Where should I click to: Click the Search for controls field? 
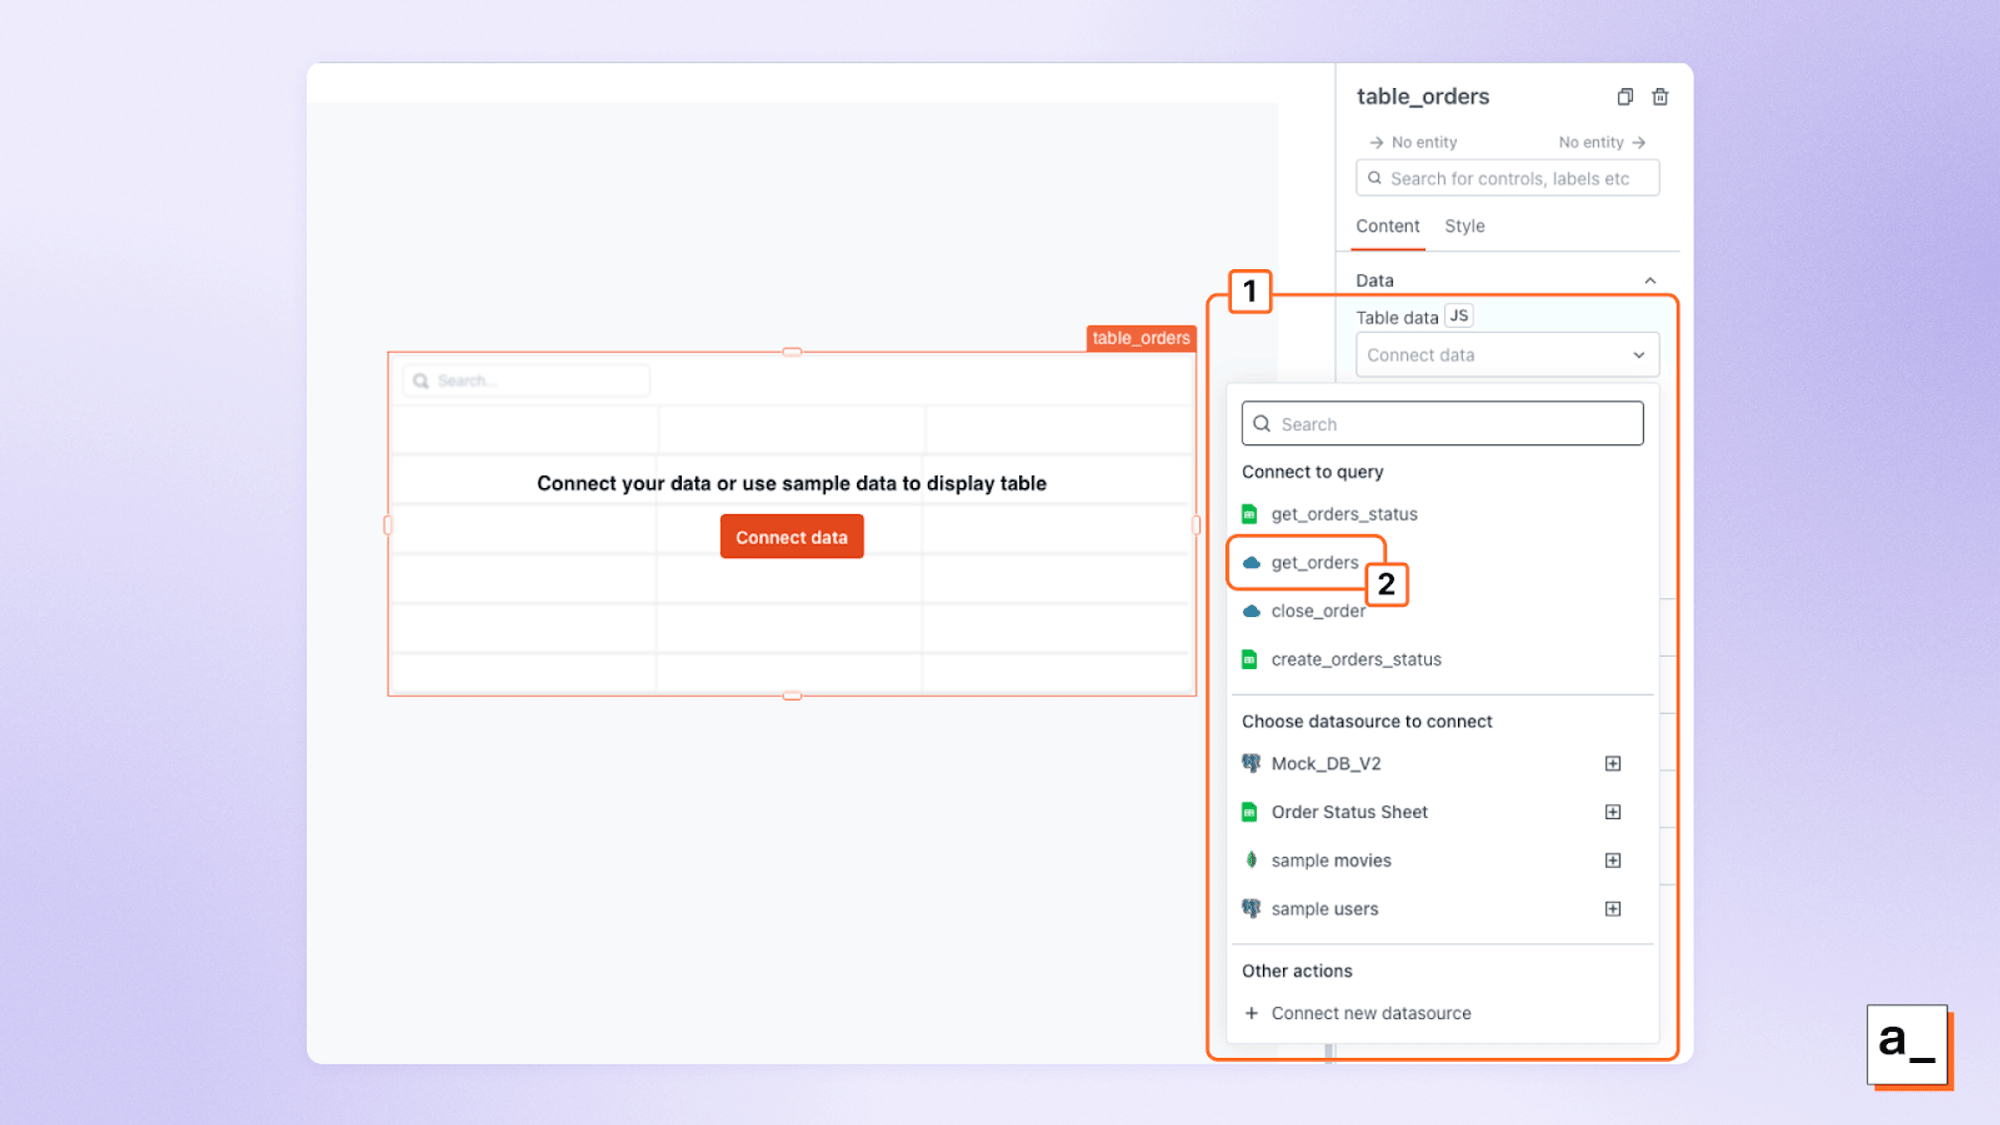pos(1507,177)
